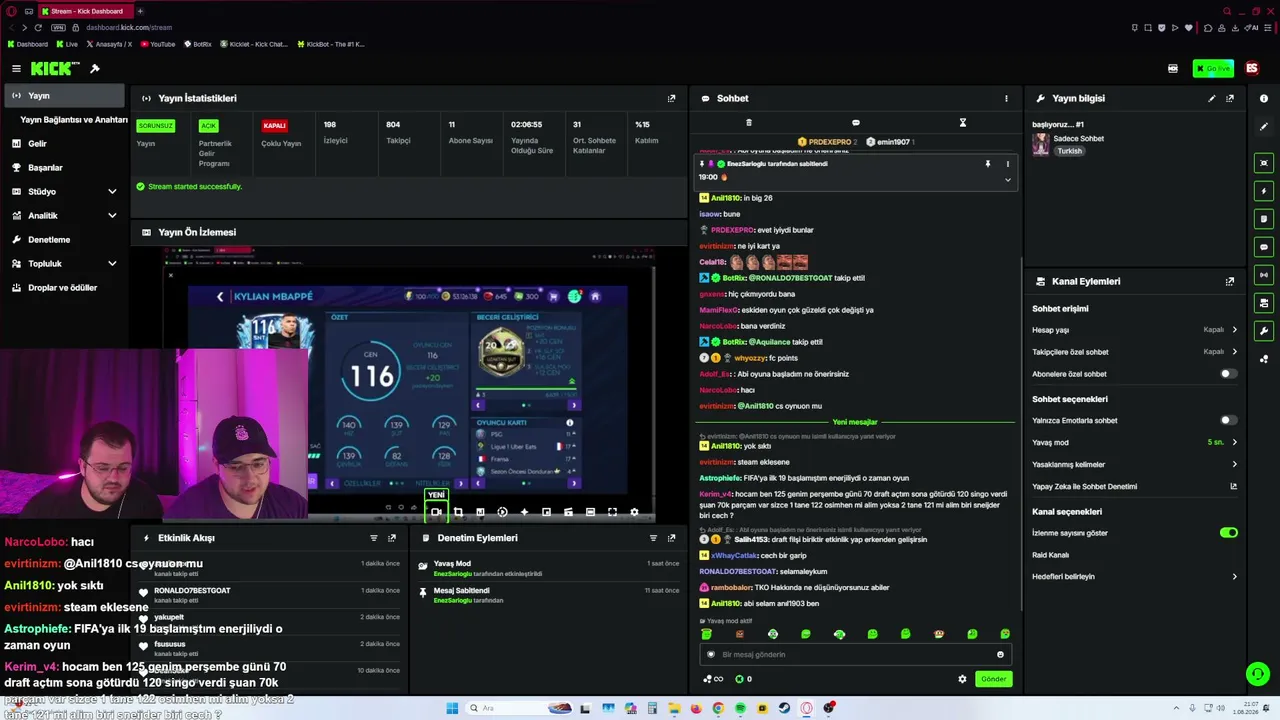Click the chat bubble icon in right rail

coord(1264,247)
